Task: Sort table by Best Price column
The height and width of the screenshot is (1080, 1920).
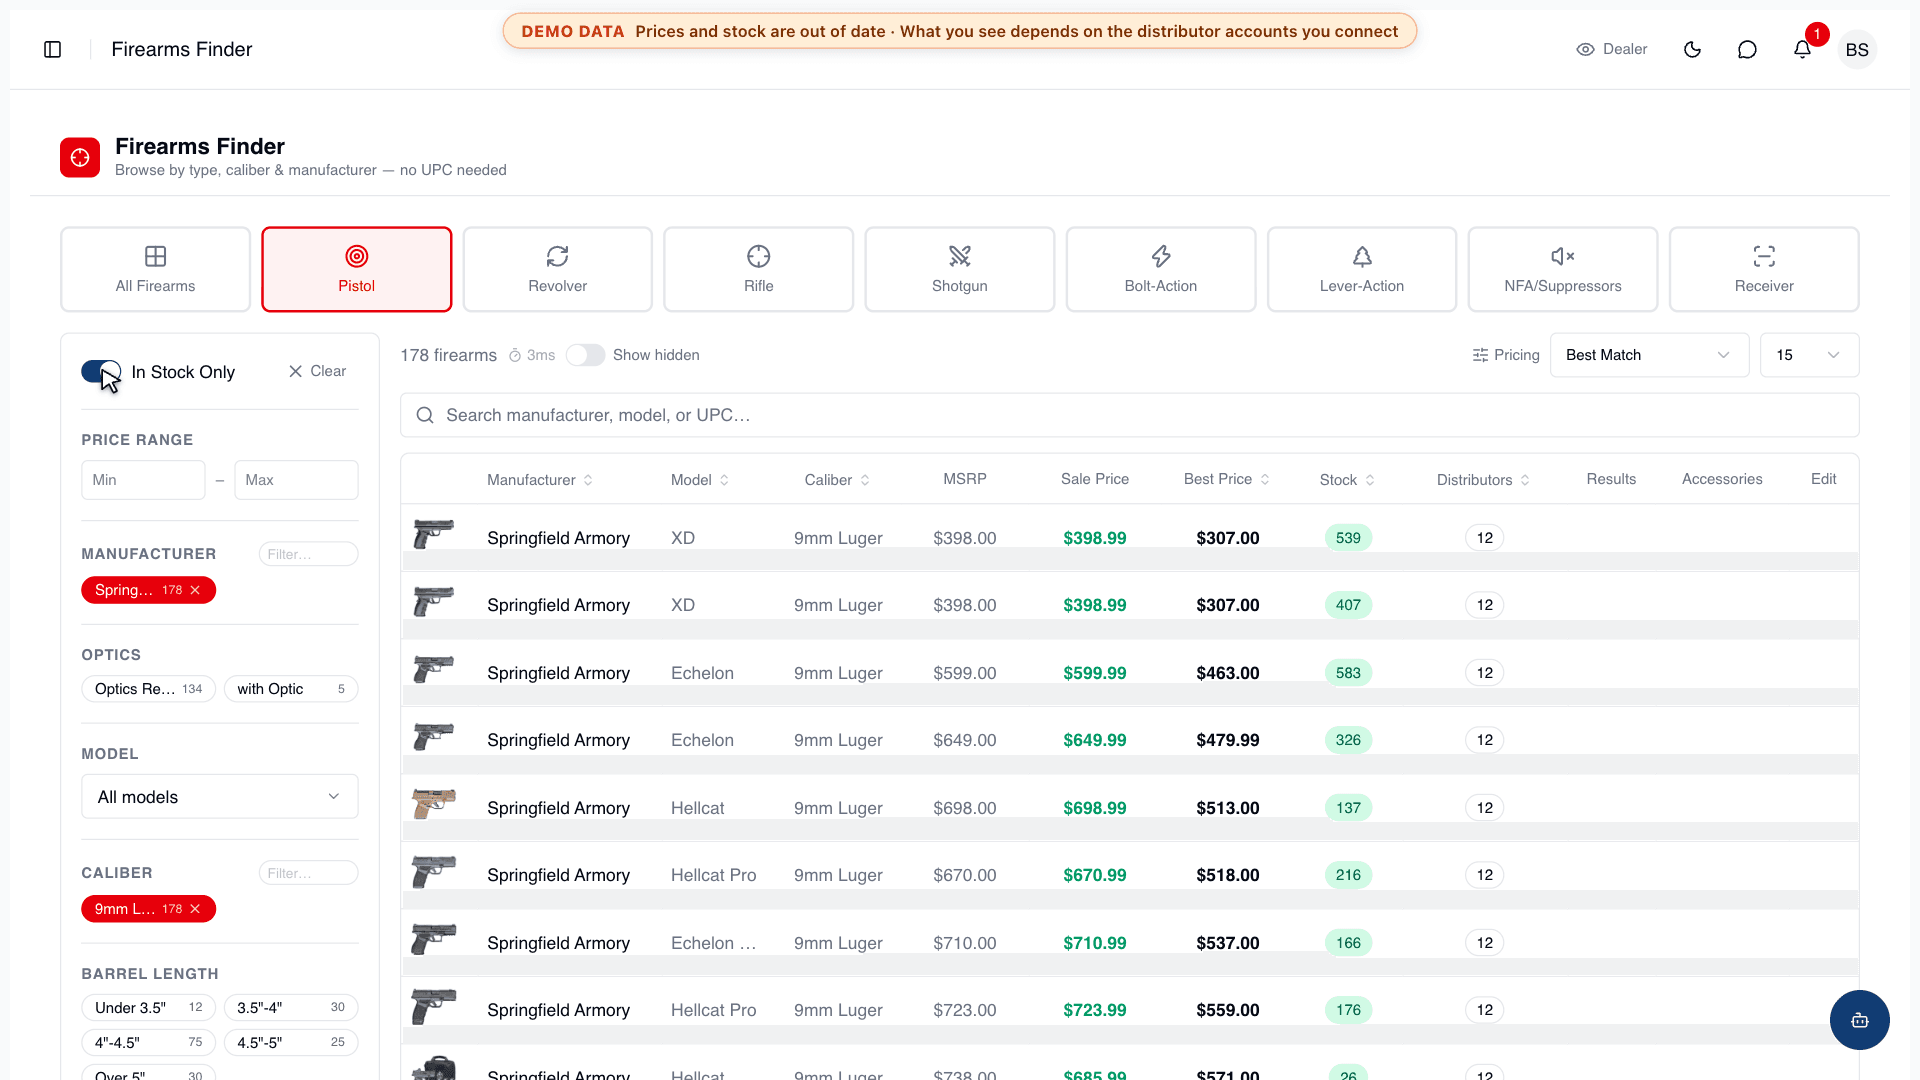Action: tap(1227, 479)
